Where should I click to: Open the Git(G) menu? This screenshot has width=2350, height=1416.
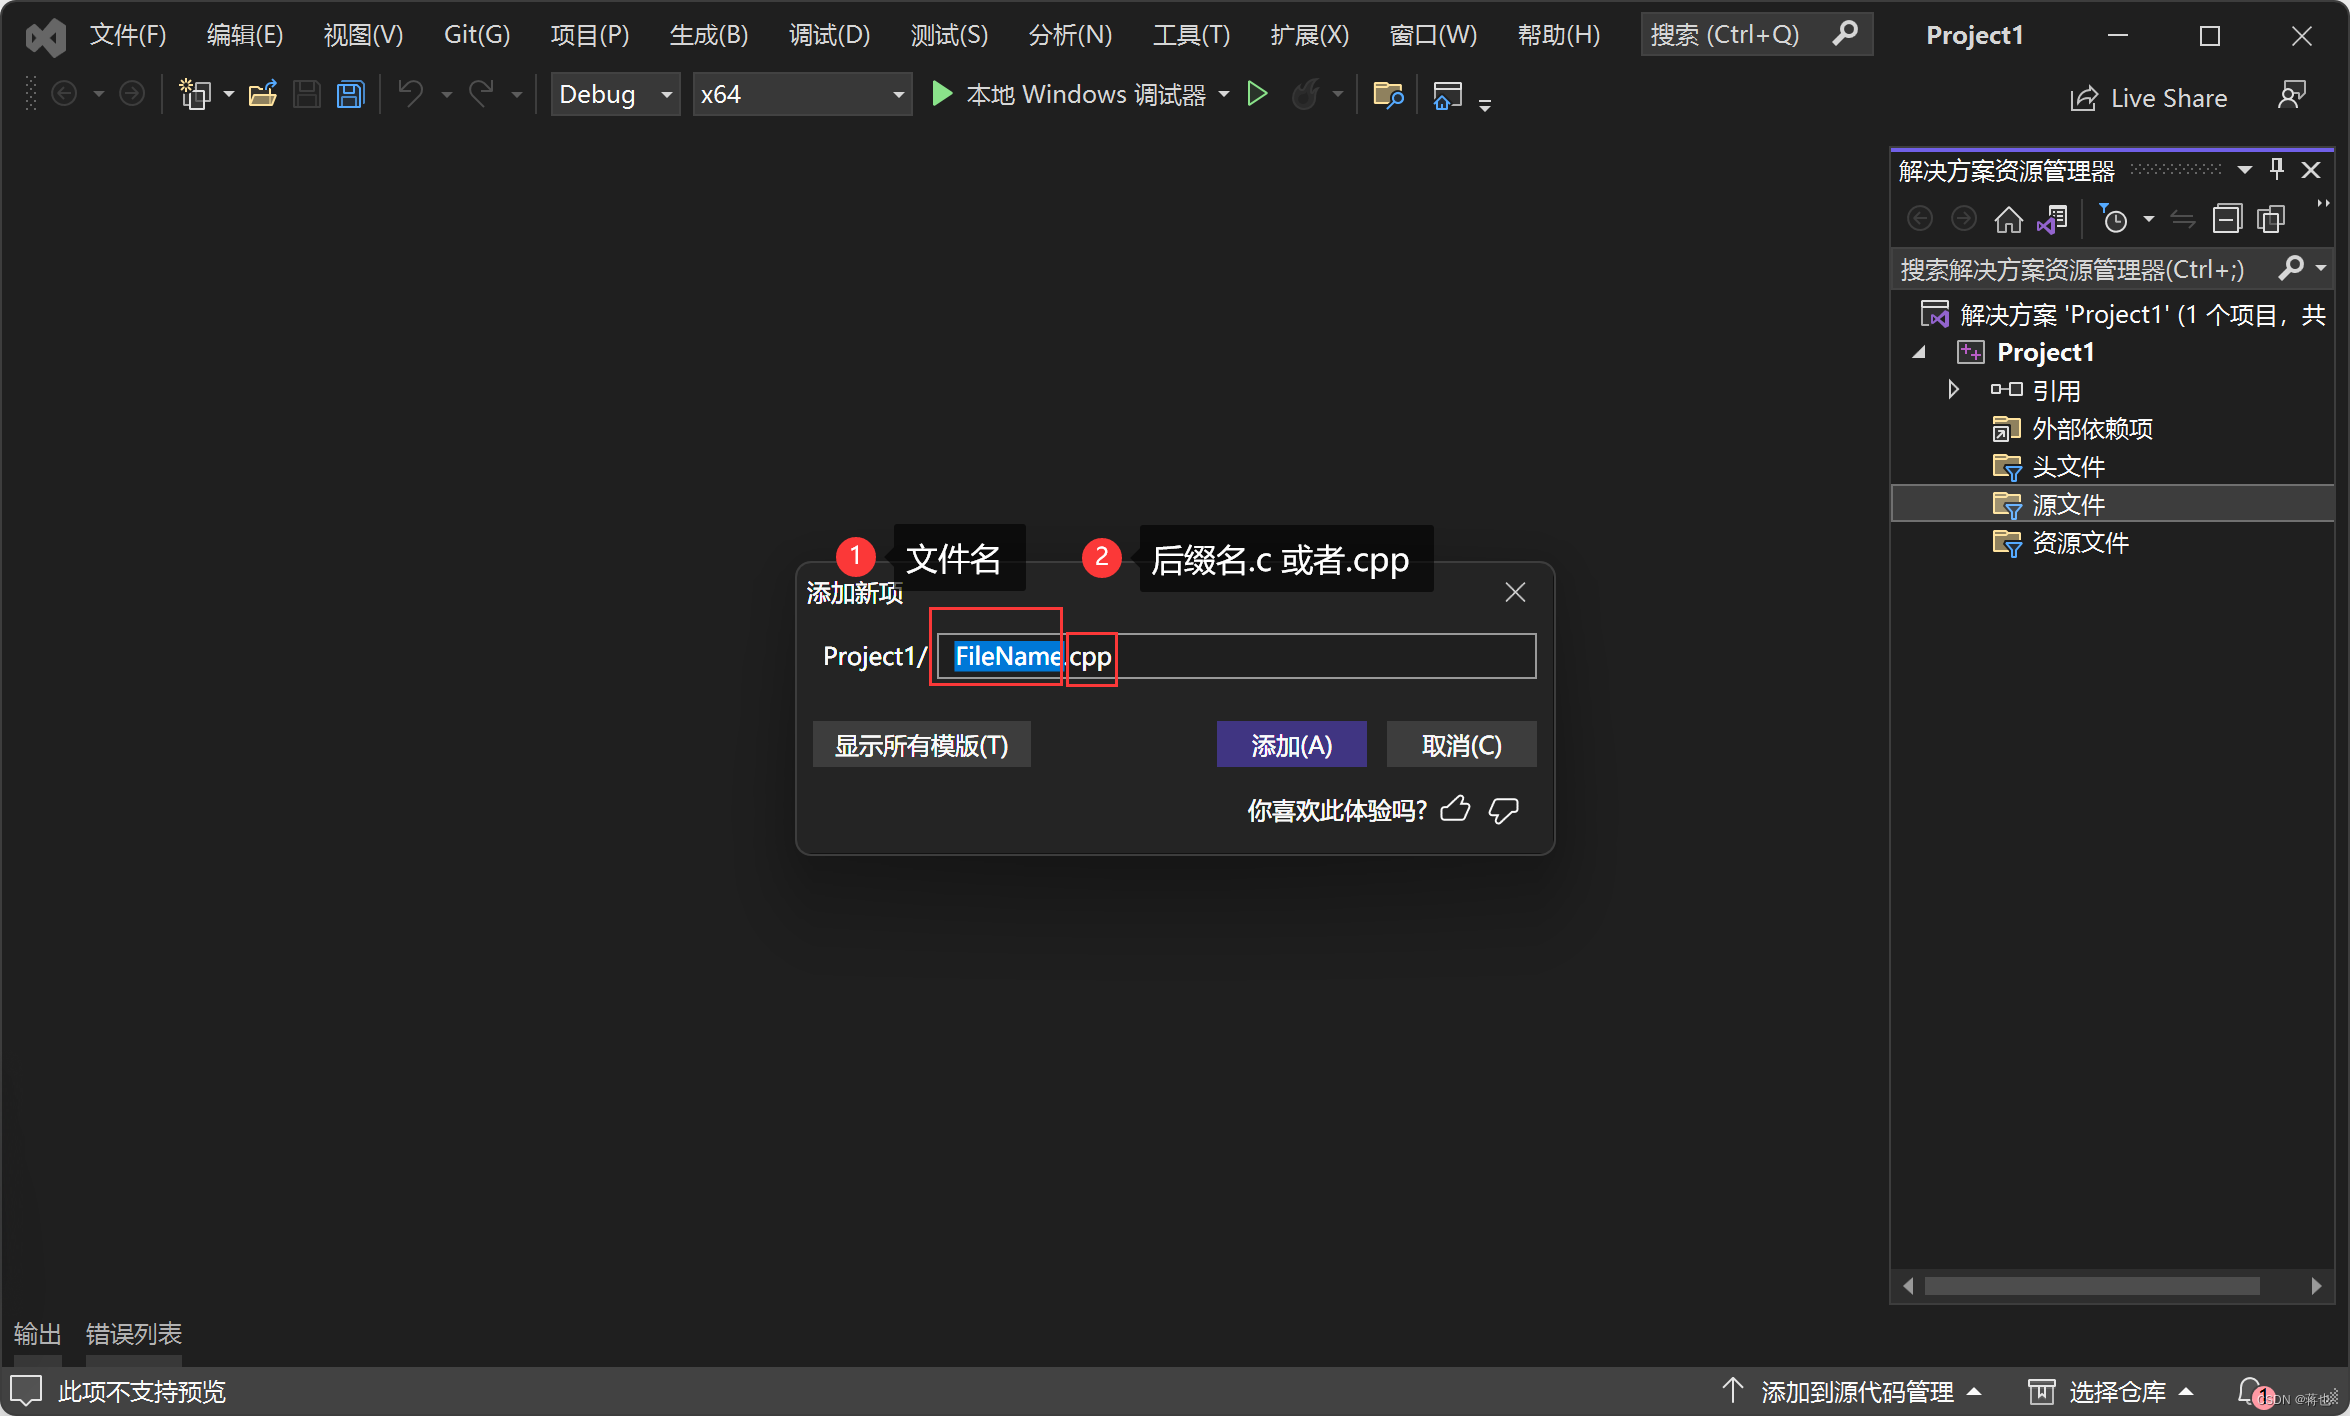pyautogui.click(x=476, y=34)
